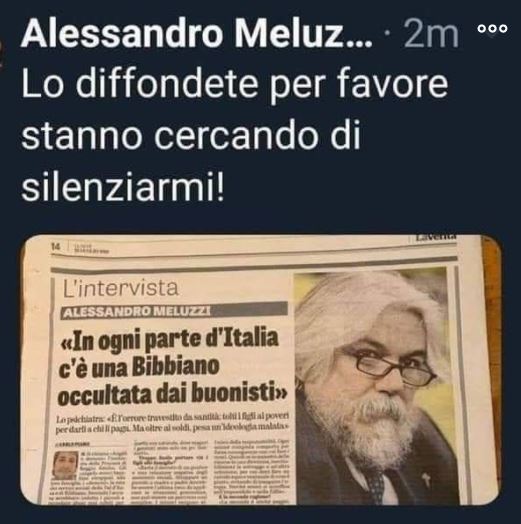Click the tweet line "stanno cercando di"
The width and height of the screenshot is (521, 524).
point(190,135)
